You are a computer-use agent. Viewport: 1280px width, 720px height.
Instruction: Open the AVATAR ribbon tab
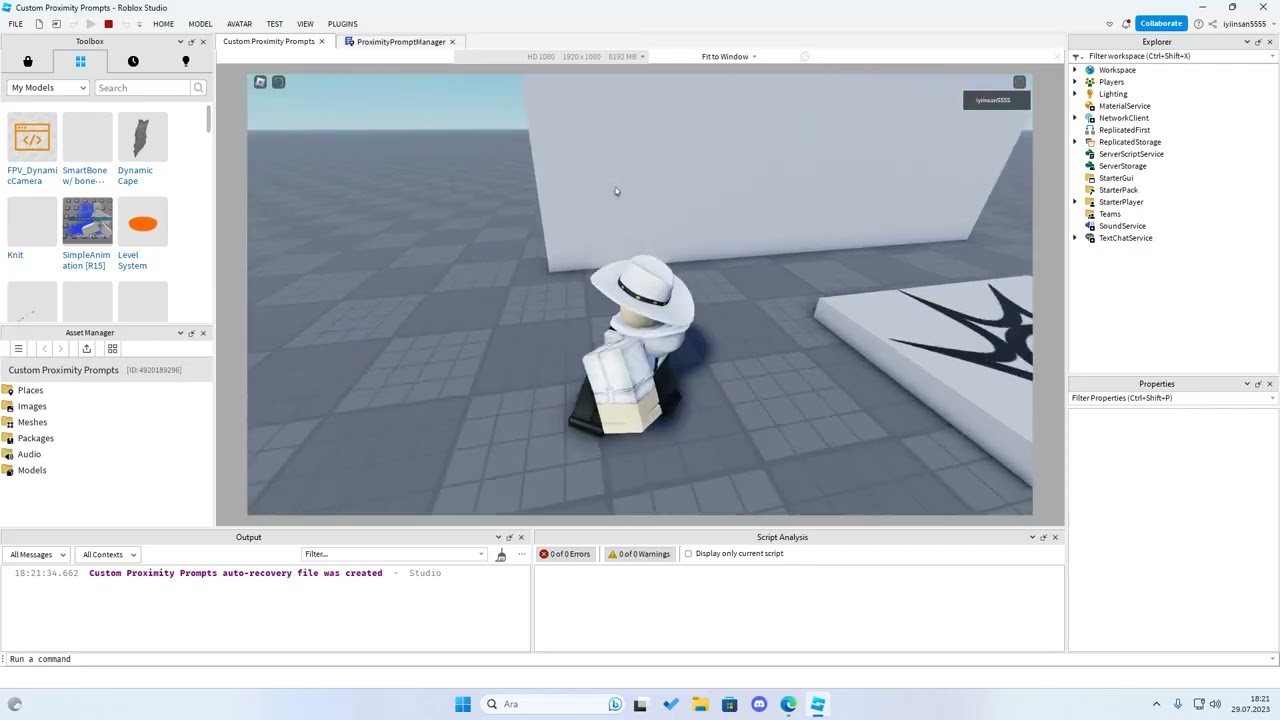tap(239, 24)
